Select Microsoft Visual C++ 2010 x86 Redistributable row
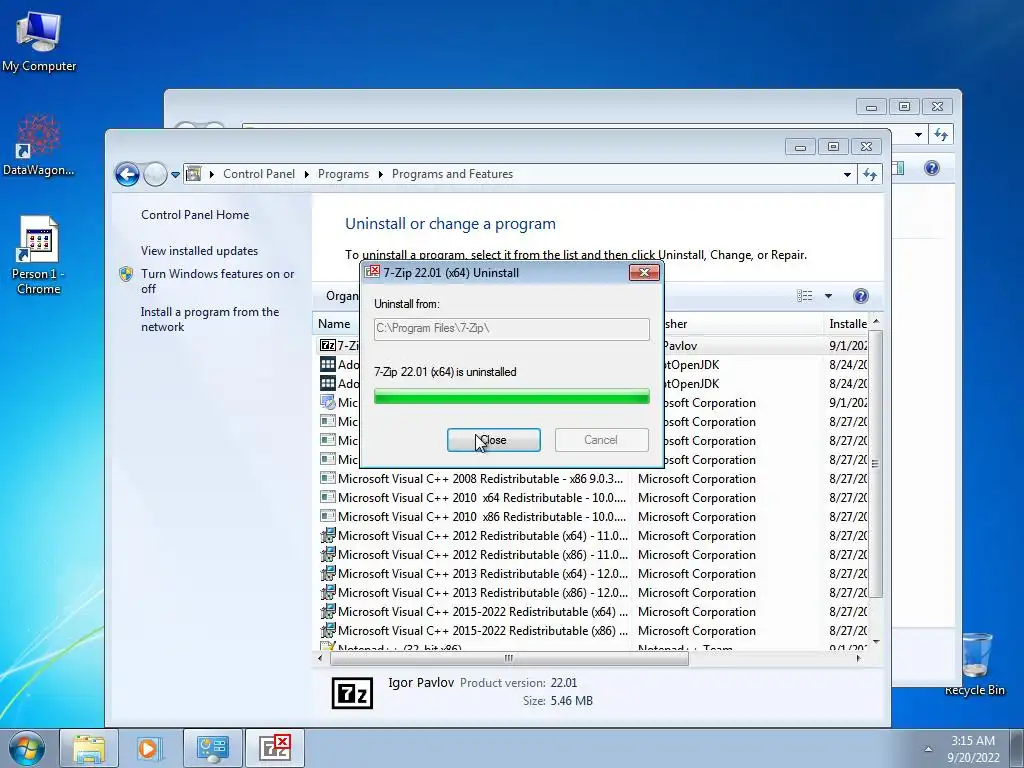This screenshot has width=1024, height=768. pos(593,517)
